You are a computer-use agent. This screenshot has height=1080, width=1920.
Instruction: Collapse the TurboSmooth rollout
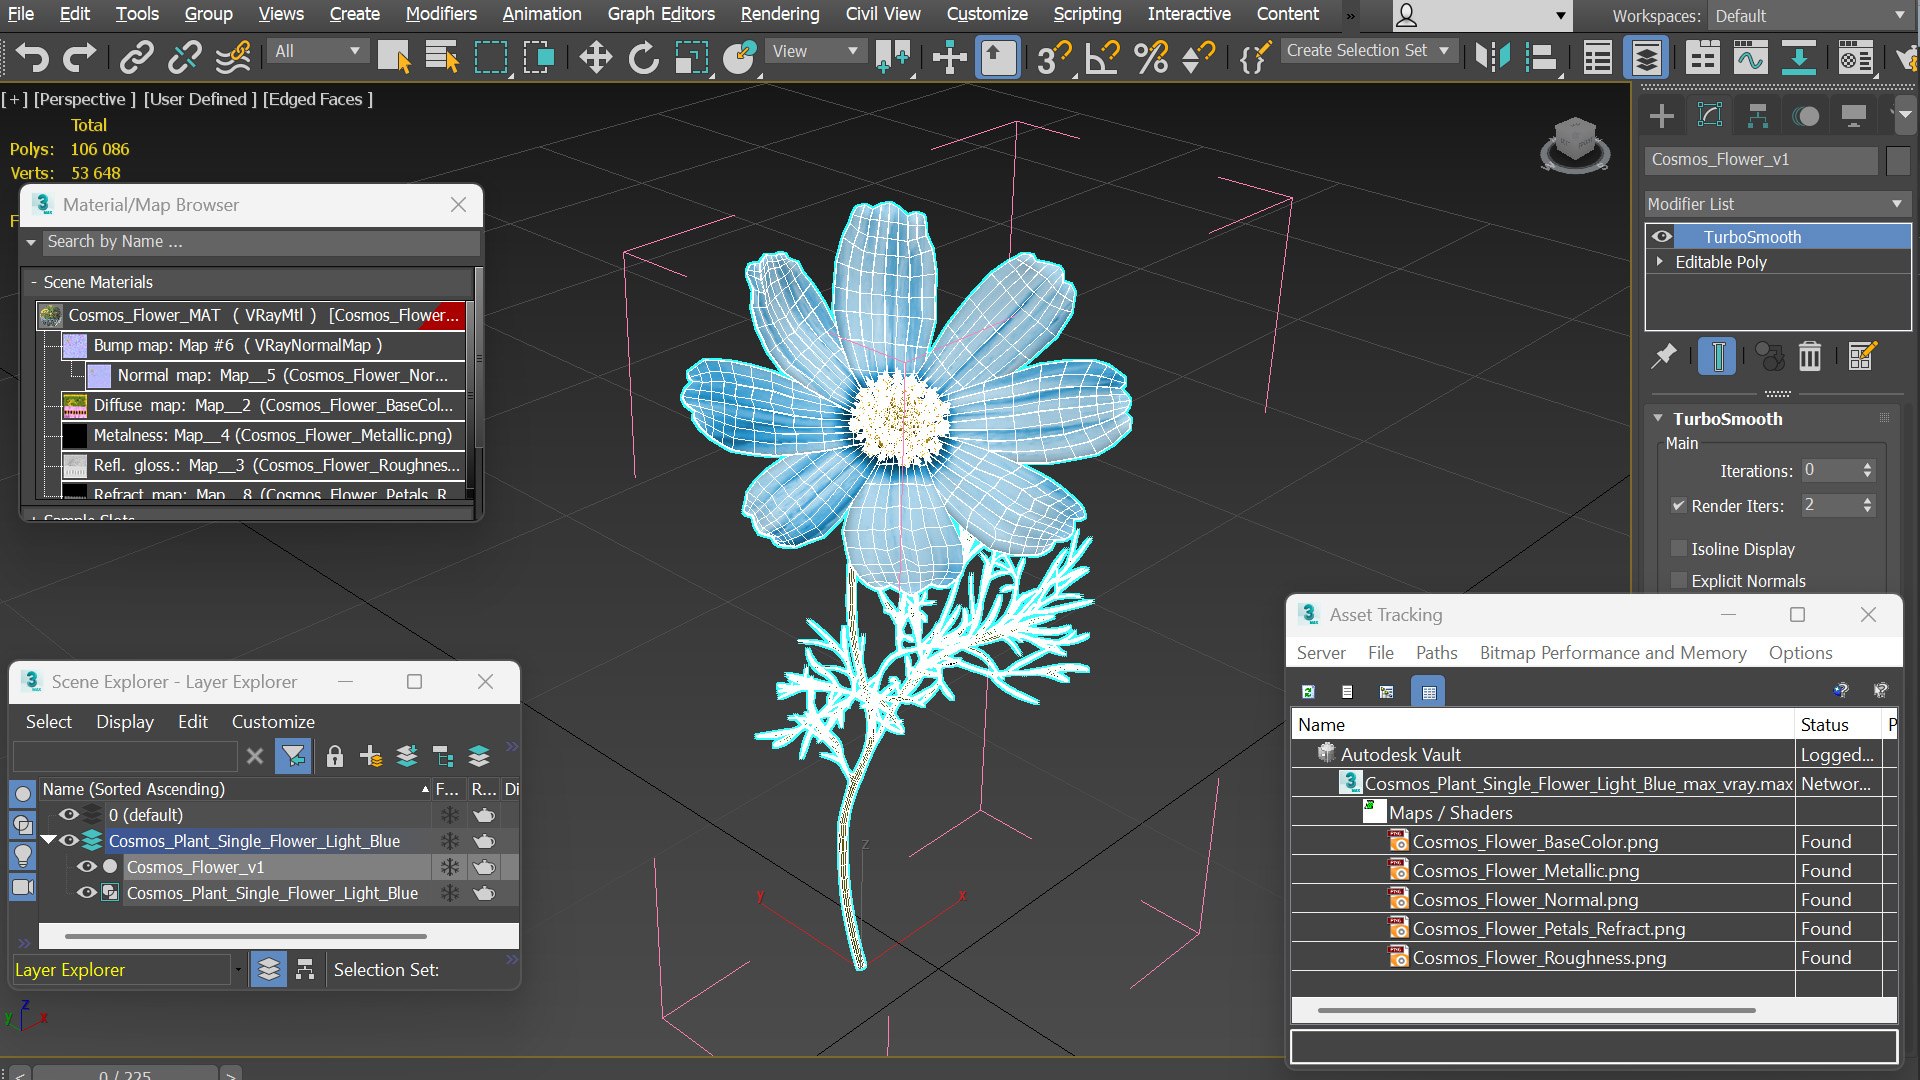1658,419
